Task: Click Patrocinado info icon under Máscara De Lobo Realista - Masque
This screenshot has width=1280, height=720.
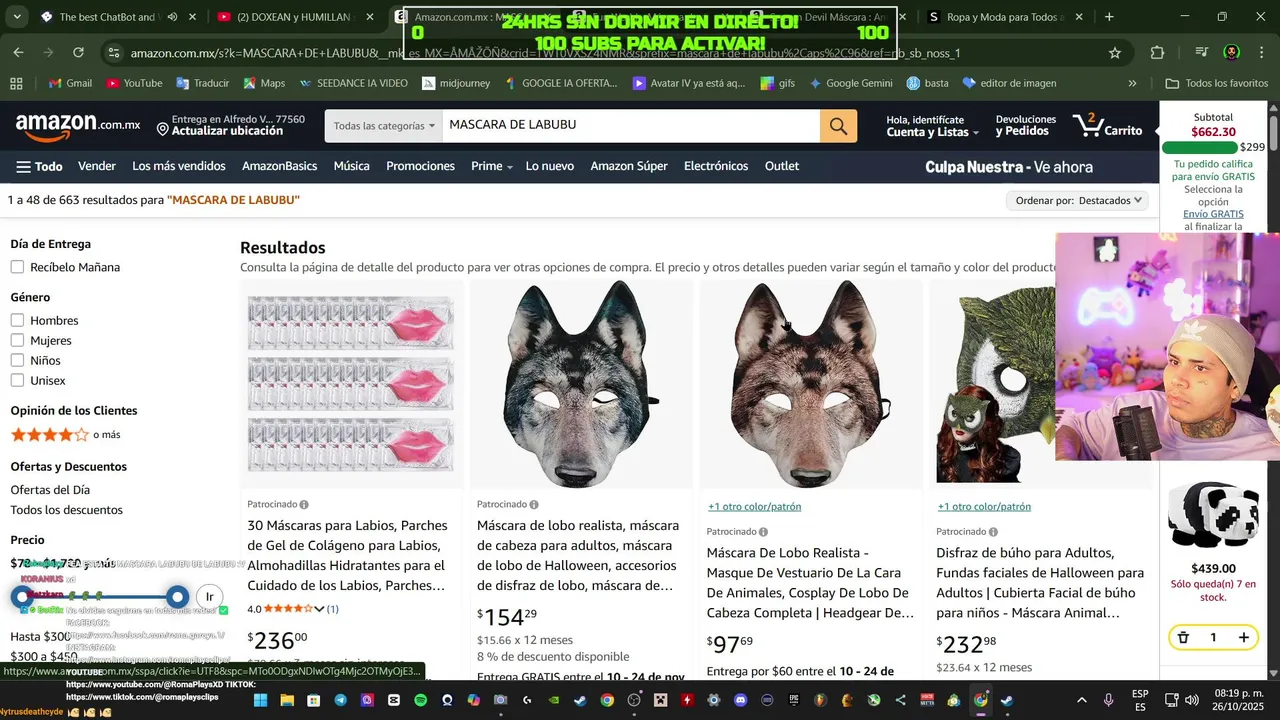Action: tap(763, 532)
